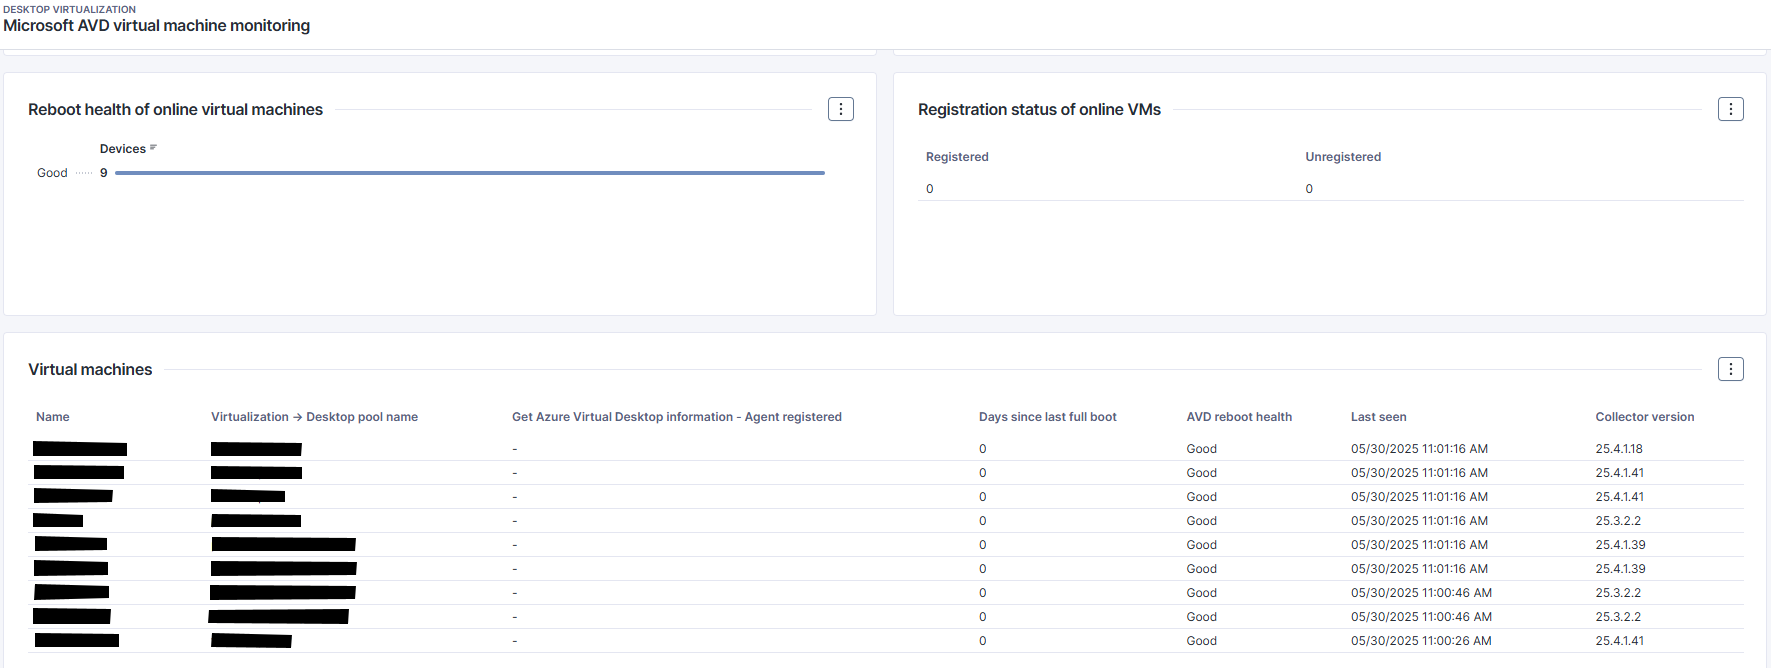Image resolution: width=1771 pixels, height=668 pixels.
Task: Click the Collector version column header
Action: point(1644,417)
